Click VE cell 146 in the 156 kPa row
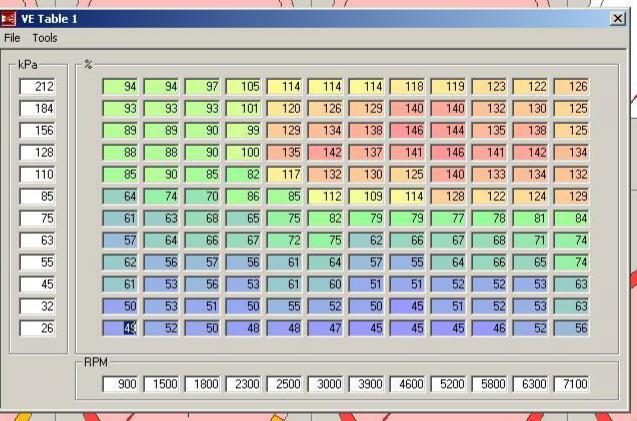This screenshot has height=421, width=637. [x=407, y=130]
